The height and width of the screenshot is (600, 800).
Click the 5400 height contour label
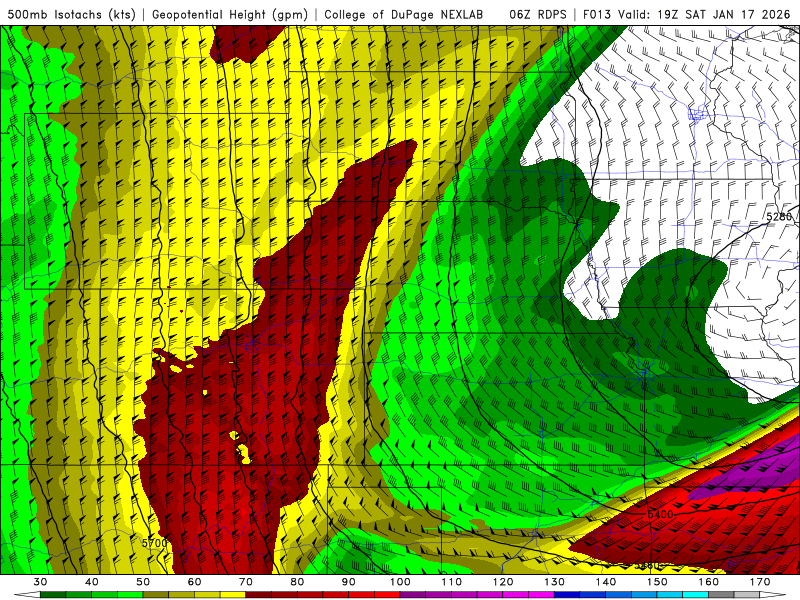pyautogui.click(x=660, y=514)
